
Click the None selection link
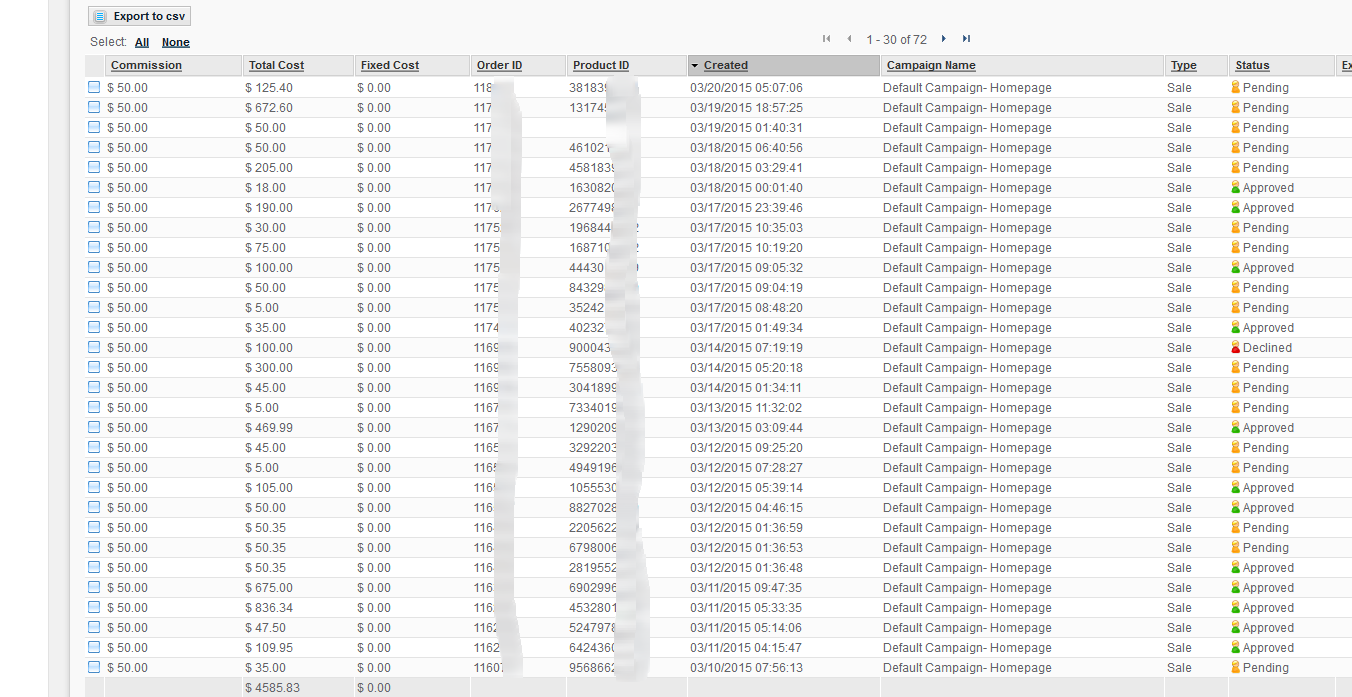tap(176, 42)
